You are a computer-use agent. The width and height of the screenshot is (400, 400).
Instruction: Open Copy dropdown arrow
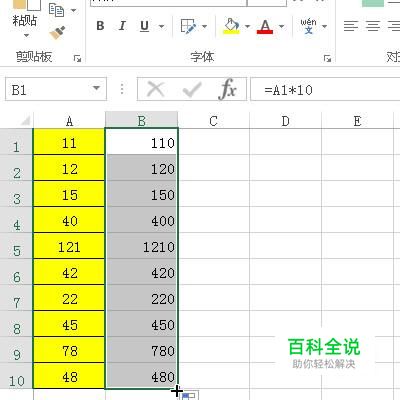[73, 10]
